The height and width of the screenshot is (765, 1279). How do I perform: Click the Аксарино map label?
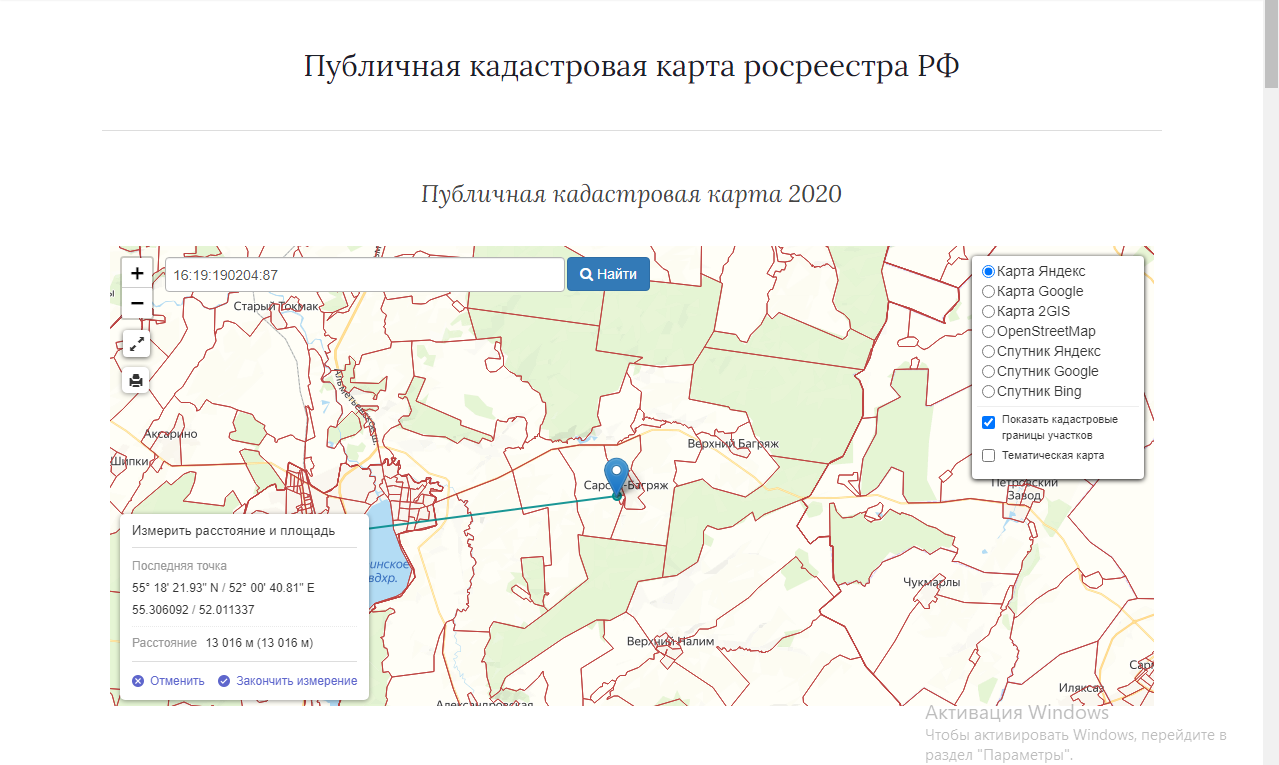171,434
